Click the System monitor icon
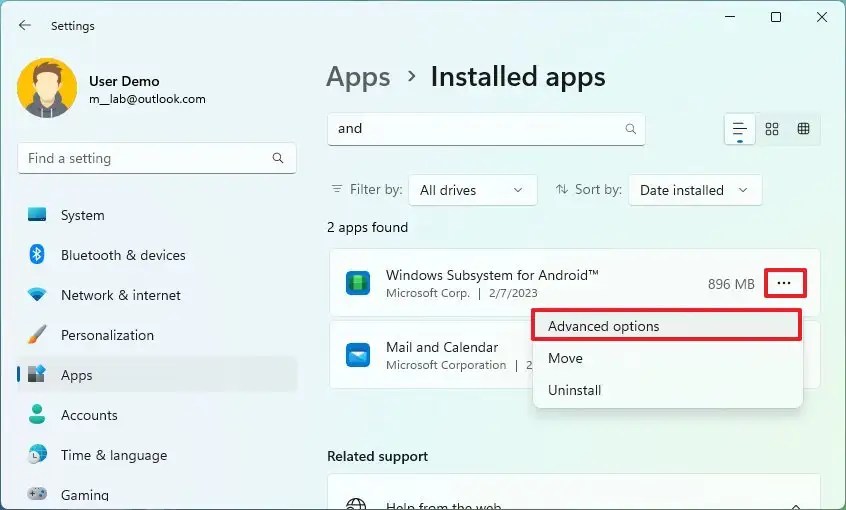 pyautogui.click(x=37, y=215)
